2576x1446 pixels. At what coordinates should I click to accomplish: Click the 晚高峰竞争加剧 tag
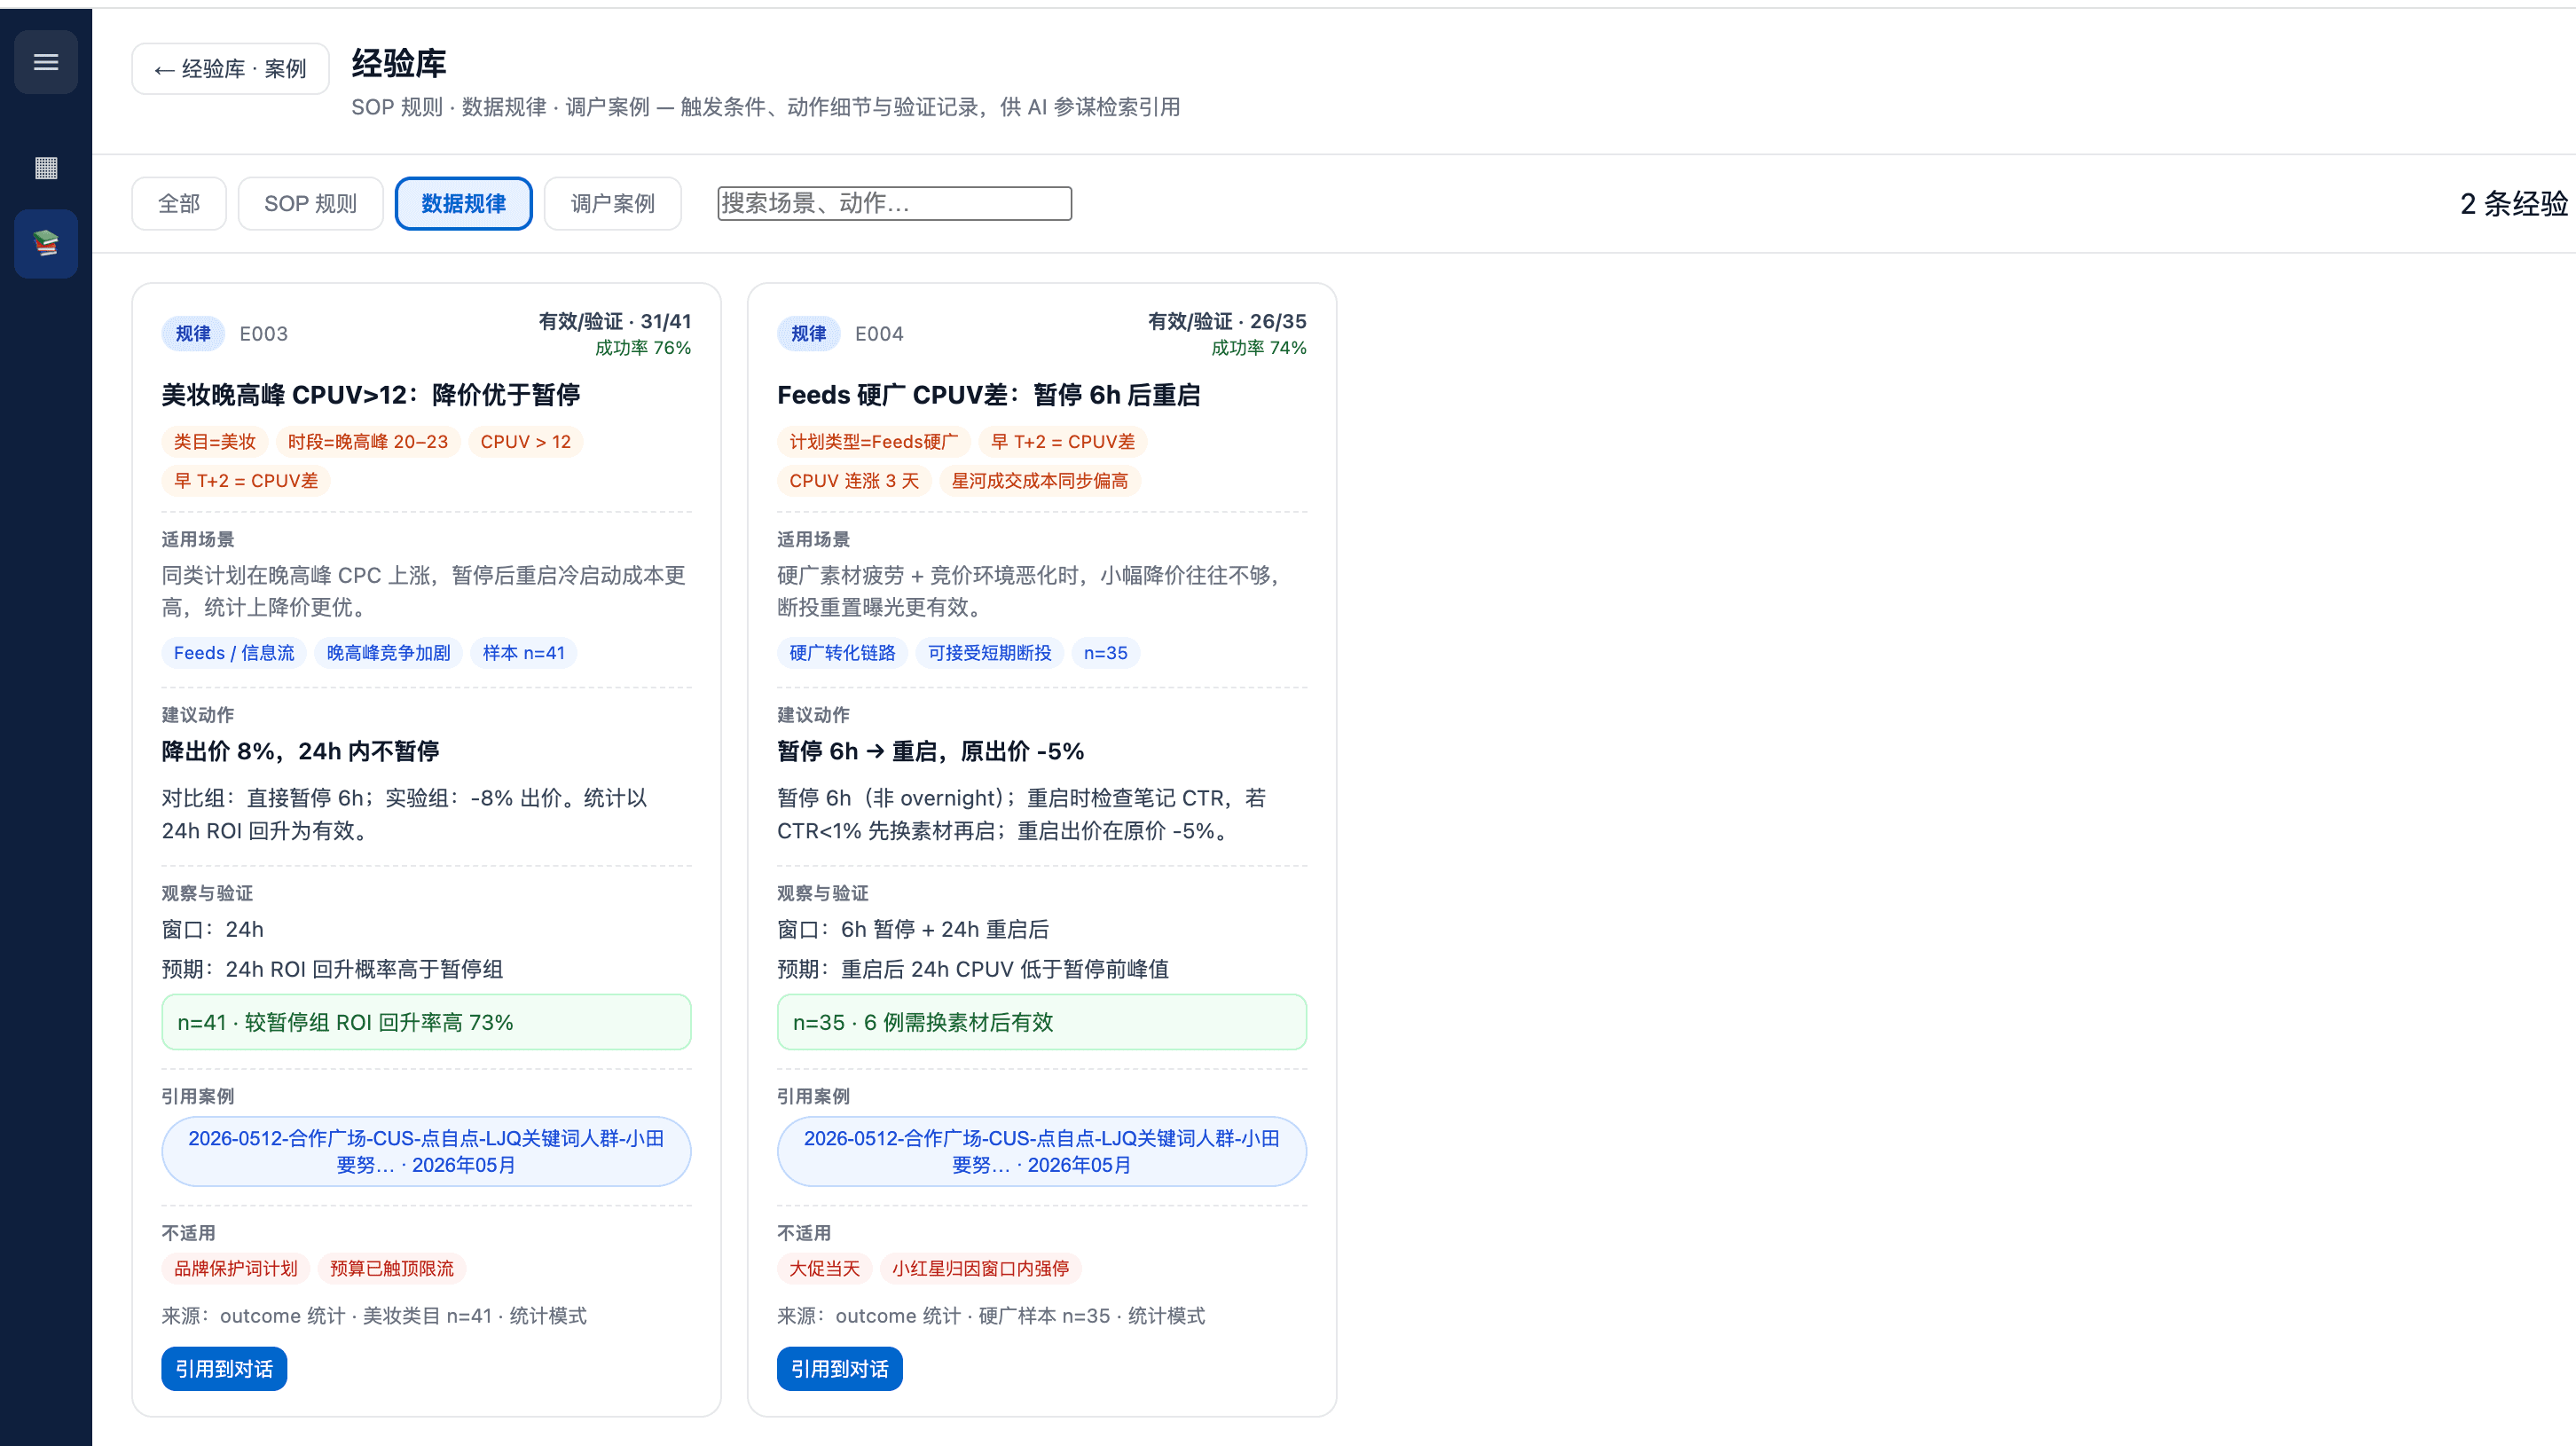[388, 653]
